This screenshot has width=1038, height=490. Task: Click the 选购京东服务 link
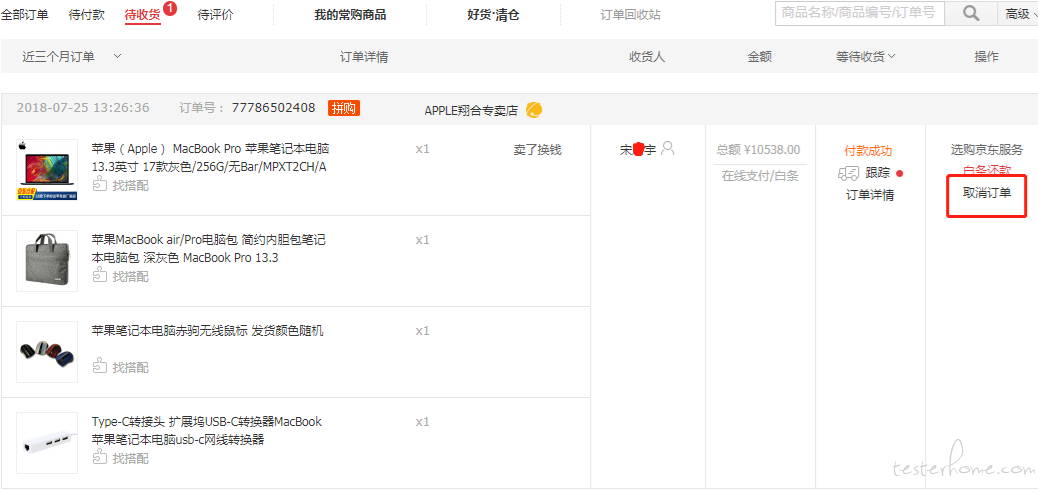(x=987, y=150)
